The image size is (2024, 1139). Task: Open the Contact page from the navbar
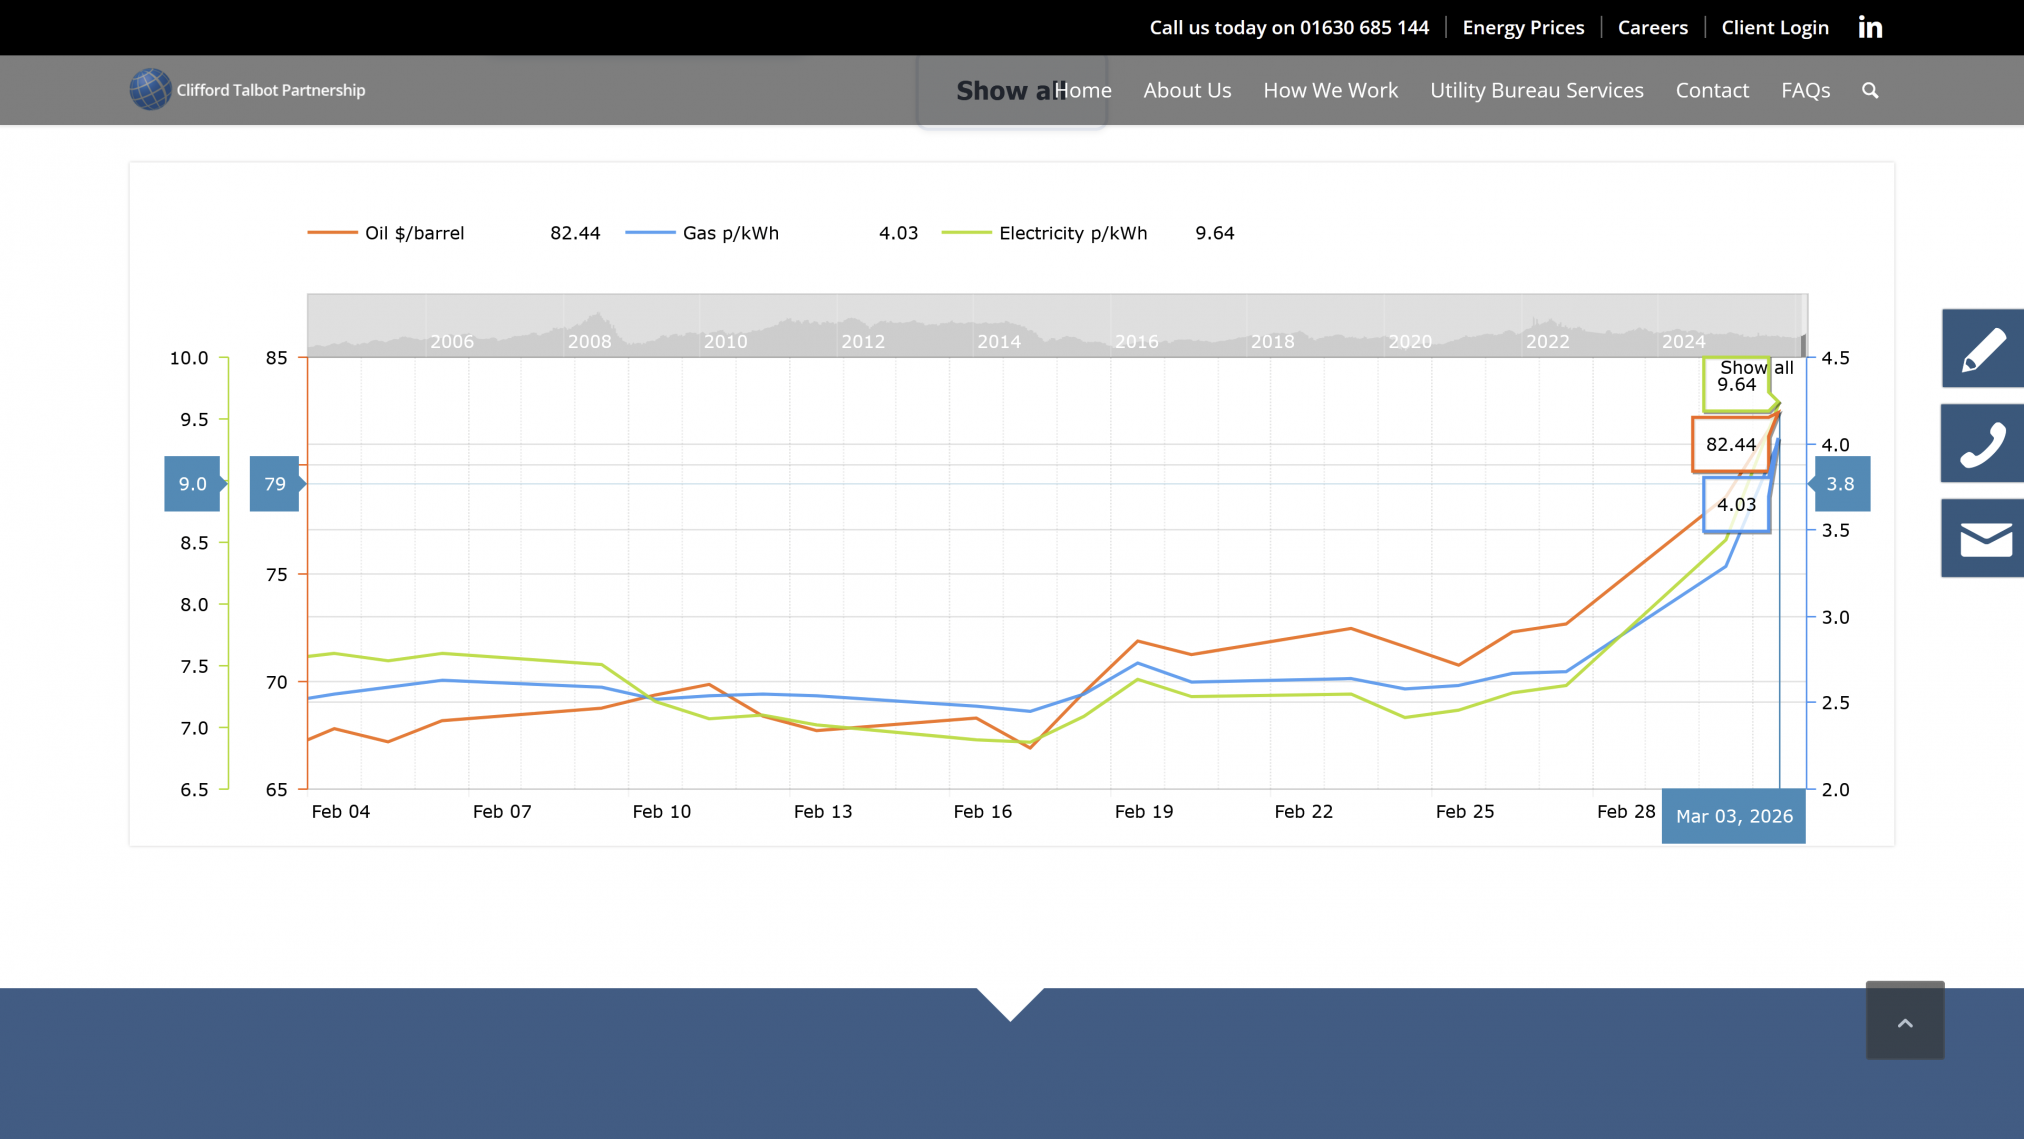[x=1712, y=90]
